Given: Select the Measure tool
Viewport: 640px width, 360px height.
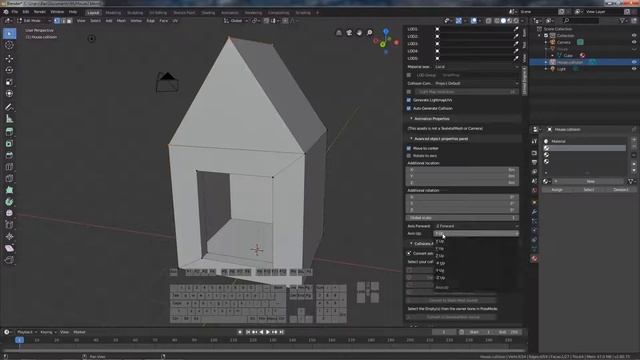Looking at the screenshot, I should click(x=9, y=119).
